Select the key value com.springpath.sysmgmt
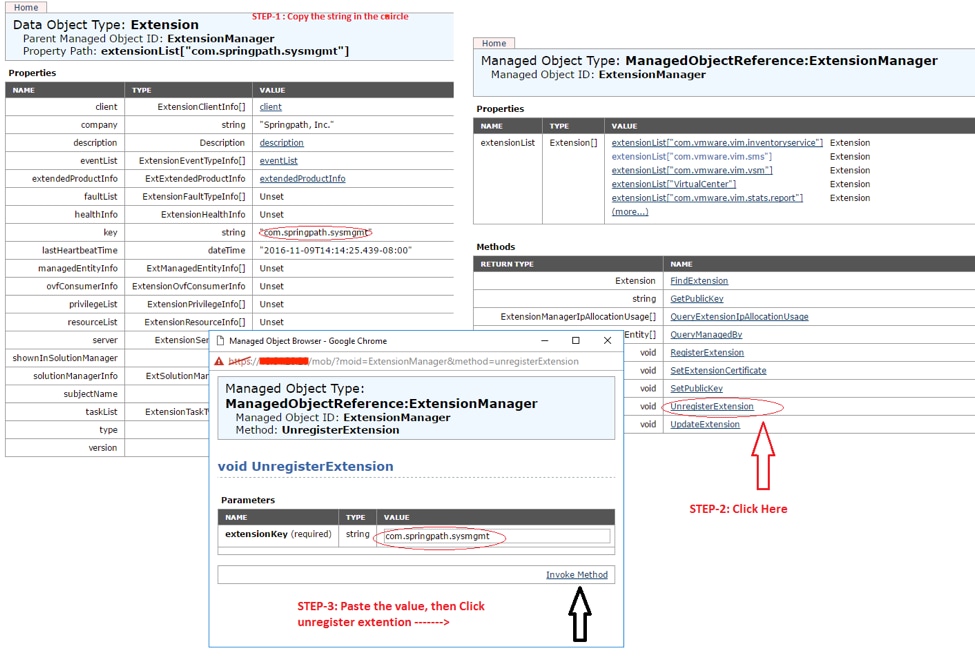The height and width of the screenshot is (658, 975). (x=315, y=232)
